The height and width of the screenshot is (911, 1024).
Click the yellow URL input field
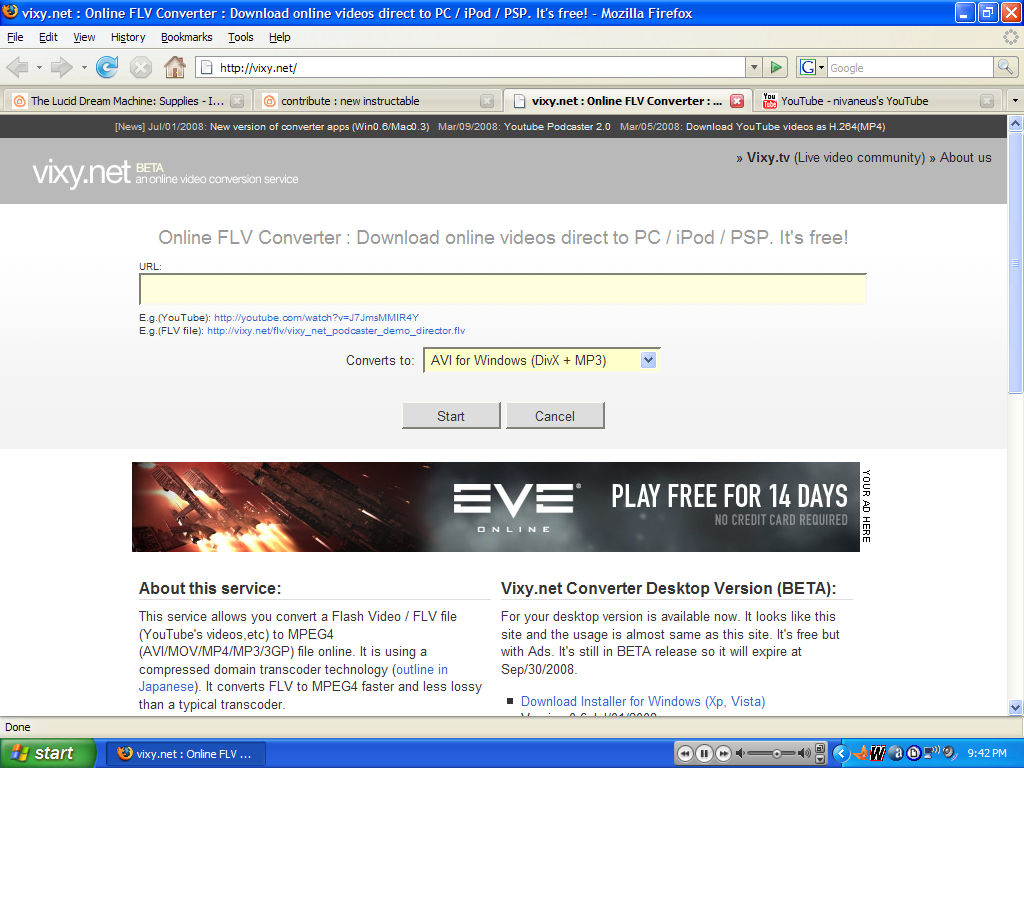[x=503, y=289]
